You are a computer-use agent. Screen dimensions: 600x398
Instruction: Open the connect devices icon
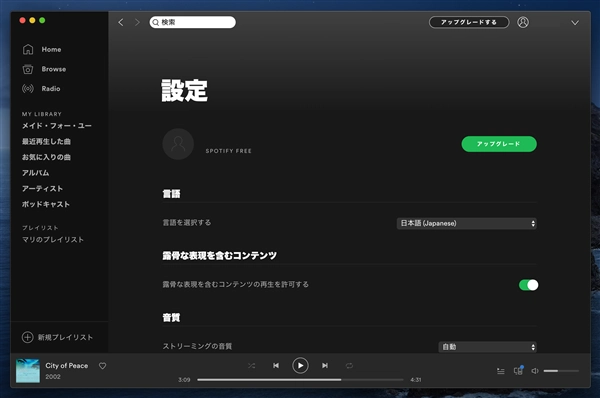click(518, 370)
